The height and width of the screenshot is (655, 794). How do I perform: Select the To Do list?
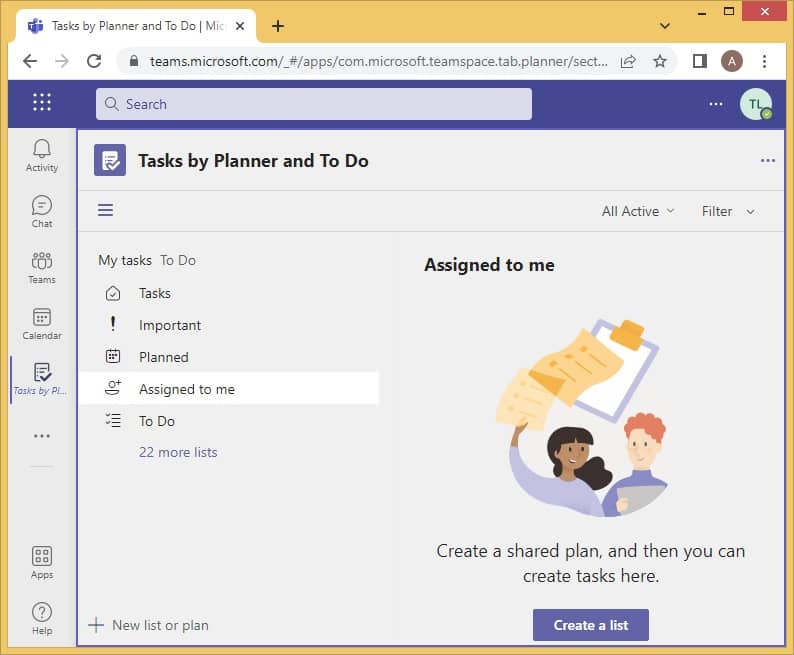pos(228,421)
